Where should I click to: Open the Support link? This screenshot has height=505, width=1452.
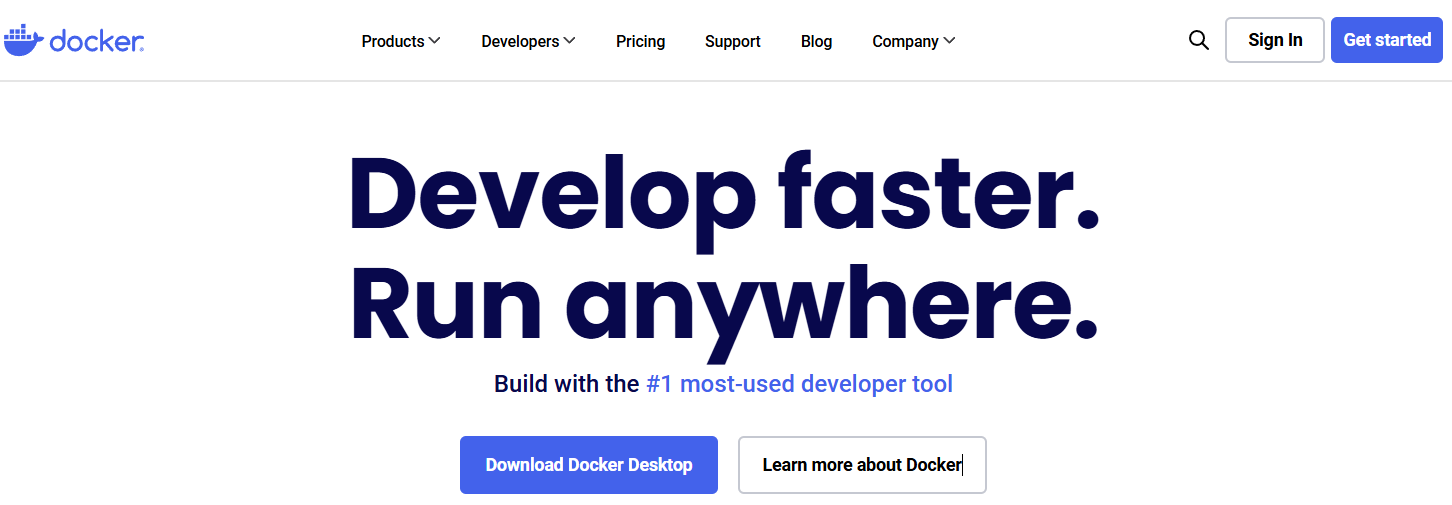click(732, 42)
